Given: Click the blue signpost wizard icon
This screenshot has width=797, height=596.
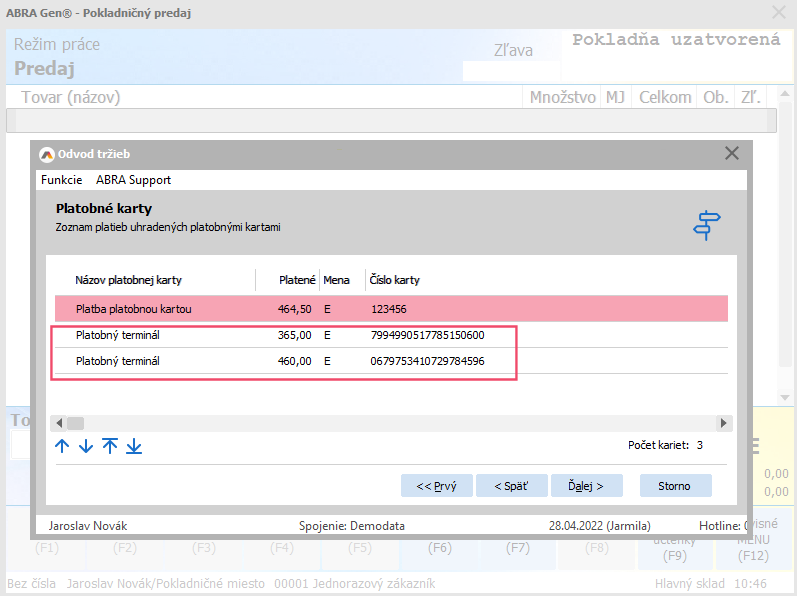Looking at the screenshot, I should click(707, 225).
